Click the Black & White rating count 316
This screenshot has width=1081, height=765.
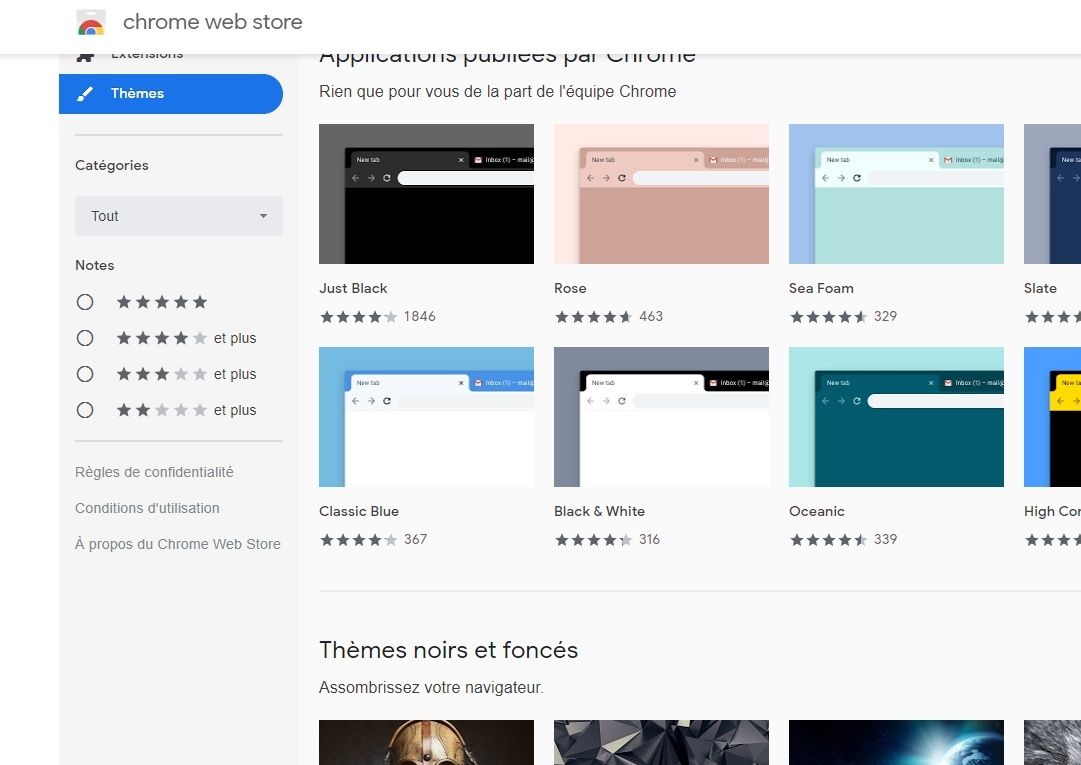(x=649, y=540)
